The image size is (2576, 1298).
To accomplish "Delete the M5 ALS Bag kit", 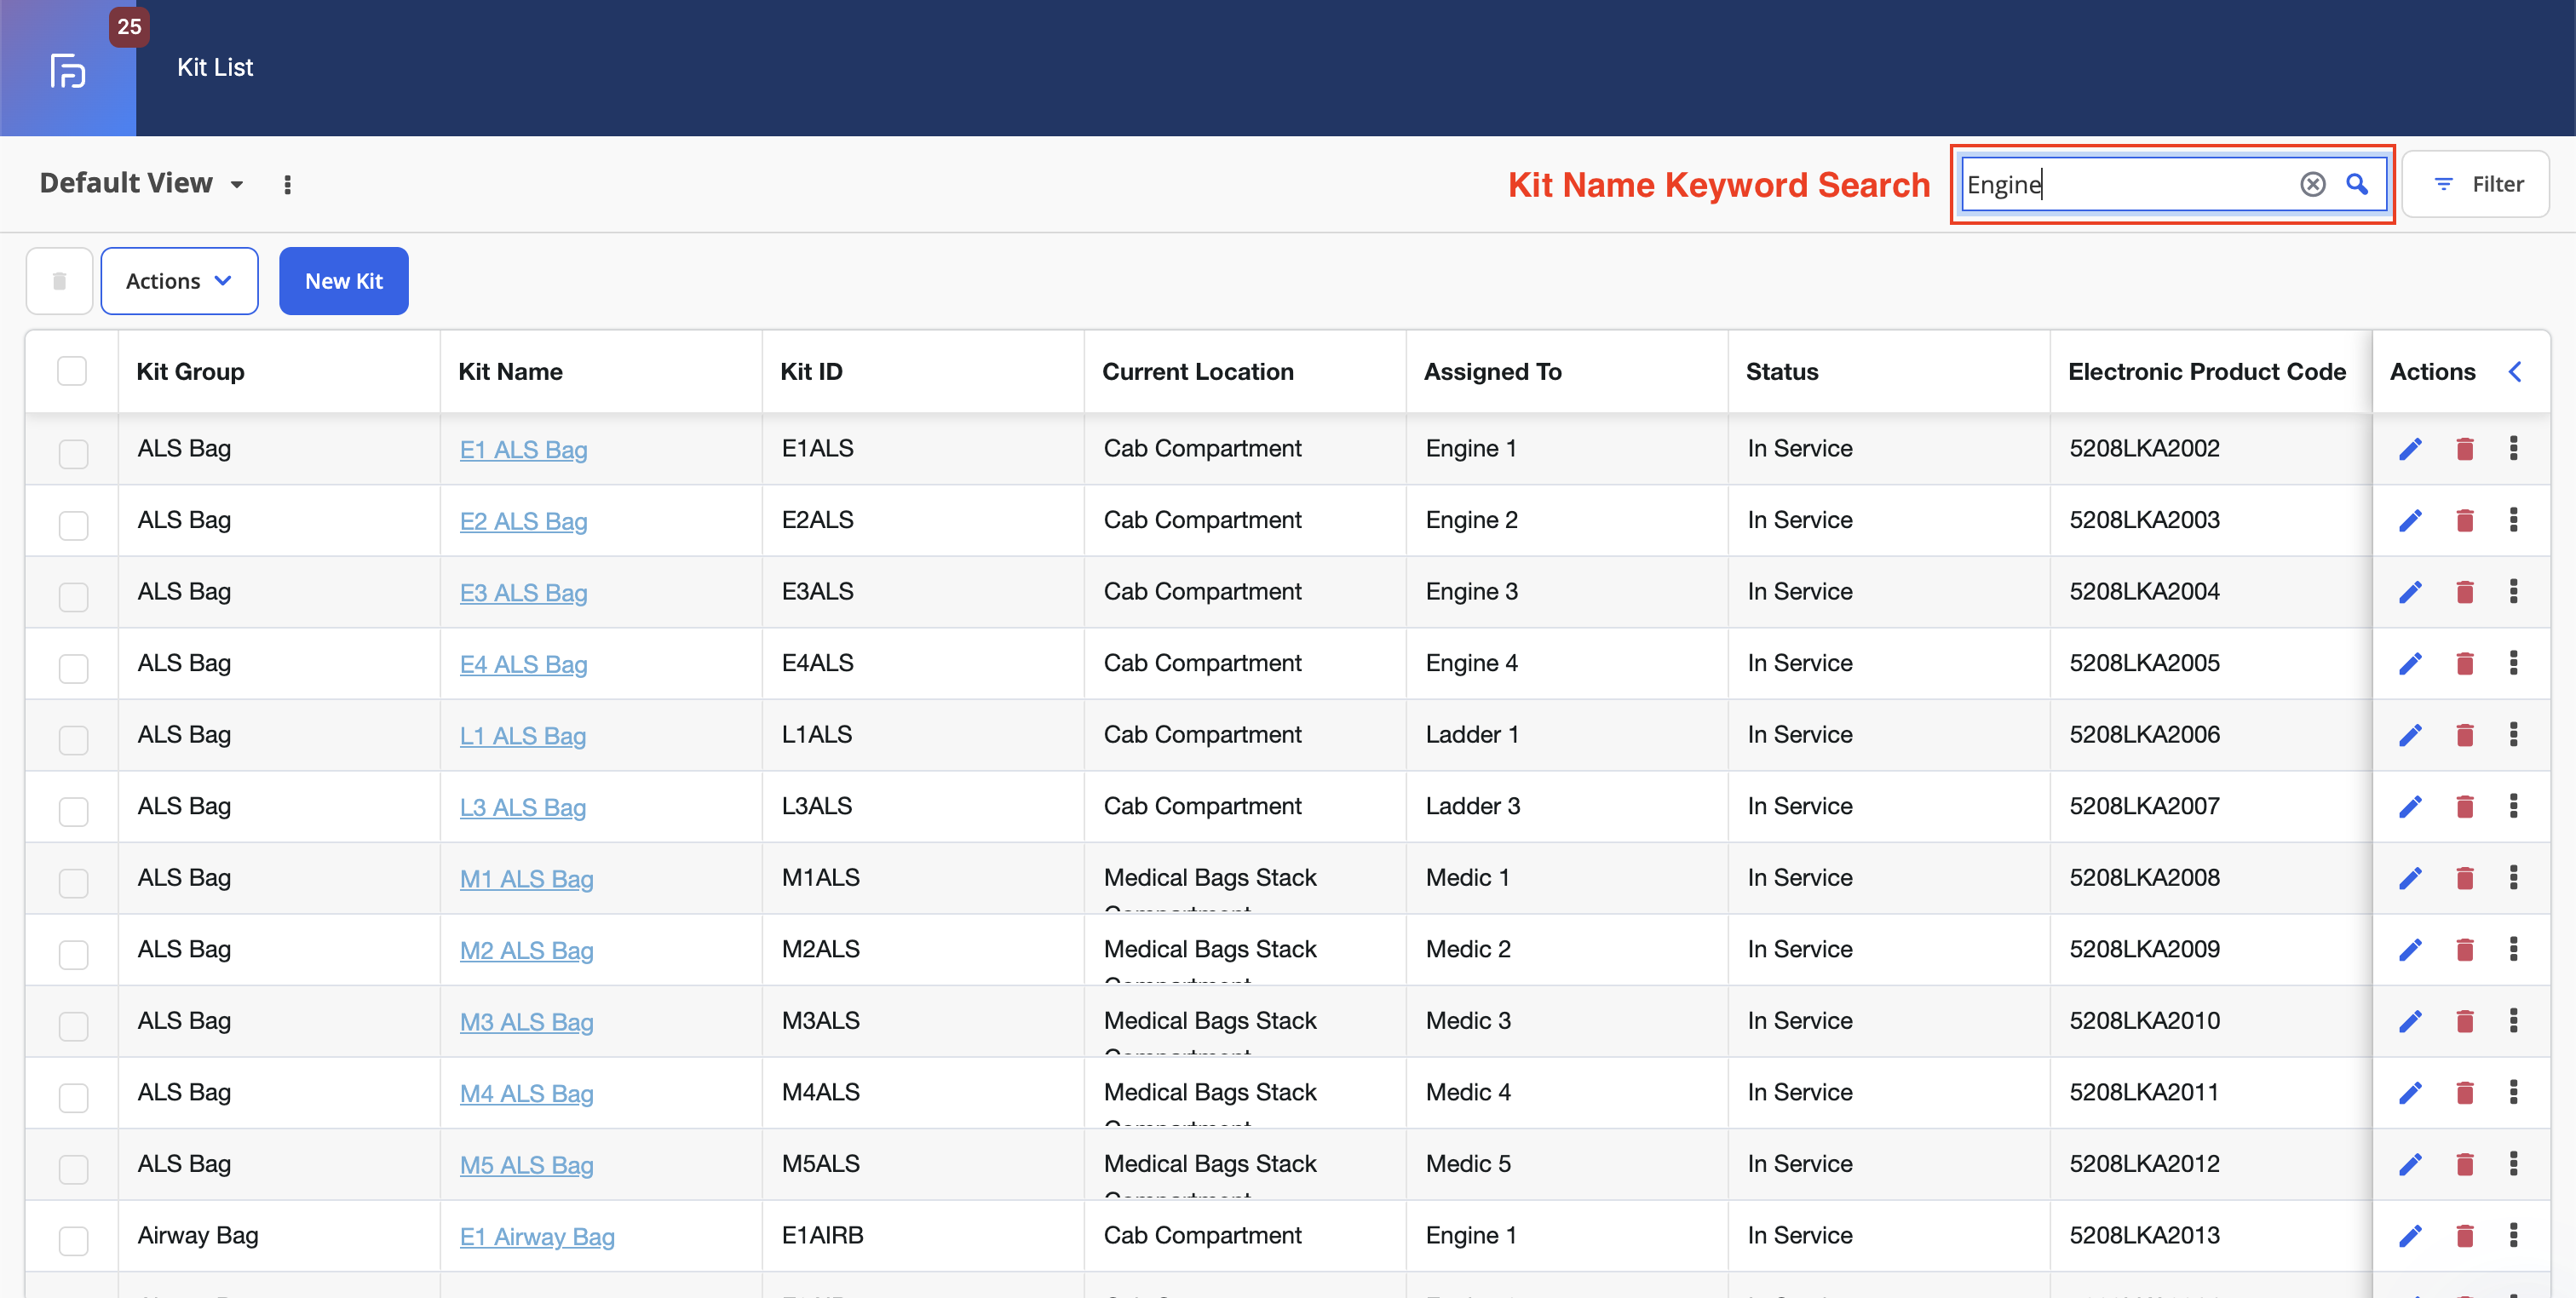I will coord(2464,1164).
